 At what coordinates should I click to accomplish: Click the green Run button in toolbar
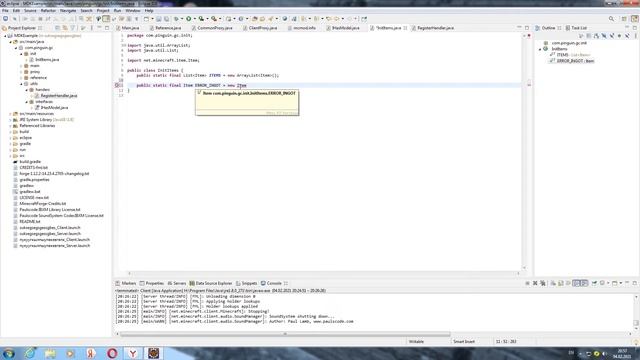click(189, 19)
